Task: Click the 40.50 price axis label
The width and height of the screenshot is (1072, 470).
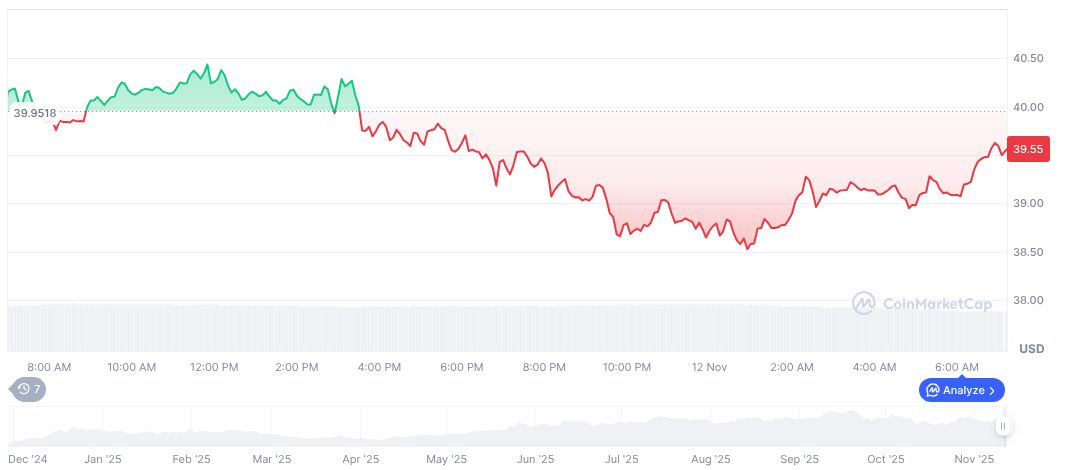Action: click(1028, 59)
